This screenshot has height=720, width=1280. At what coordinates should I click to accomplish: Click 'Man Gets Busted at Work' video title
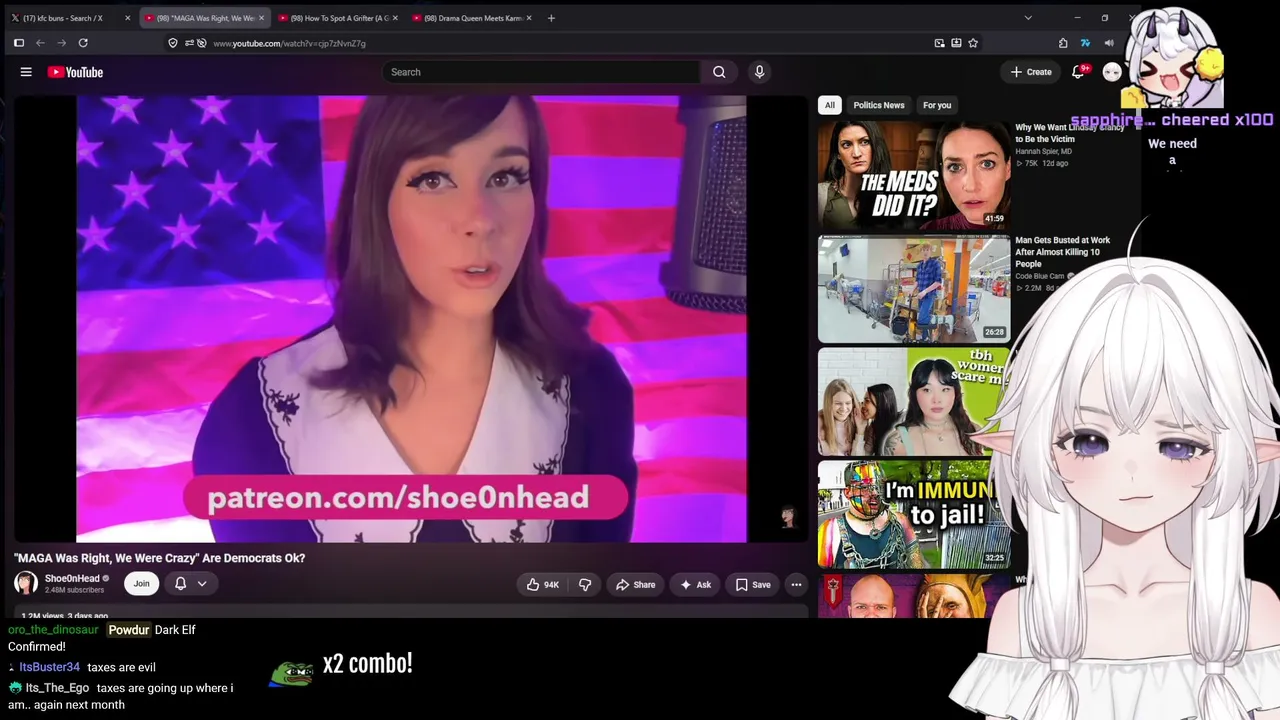pyautogui.click(x=1063, y=252)
